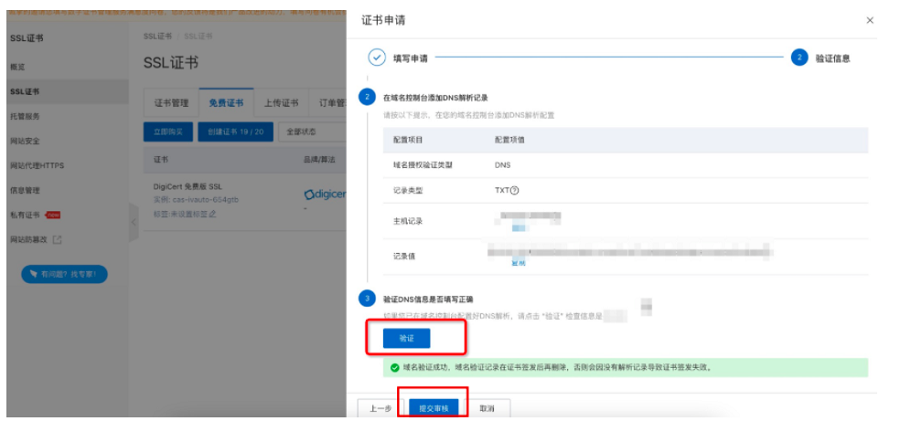Click the 提交审核 button
The height and width of the screenshot is (421, 900).
point(433,408)
